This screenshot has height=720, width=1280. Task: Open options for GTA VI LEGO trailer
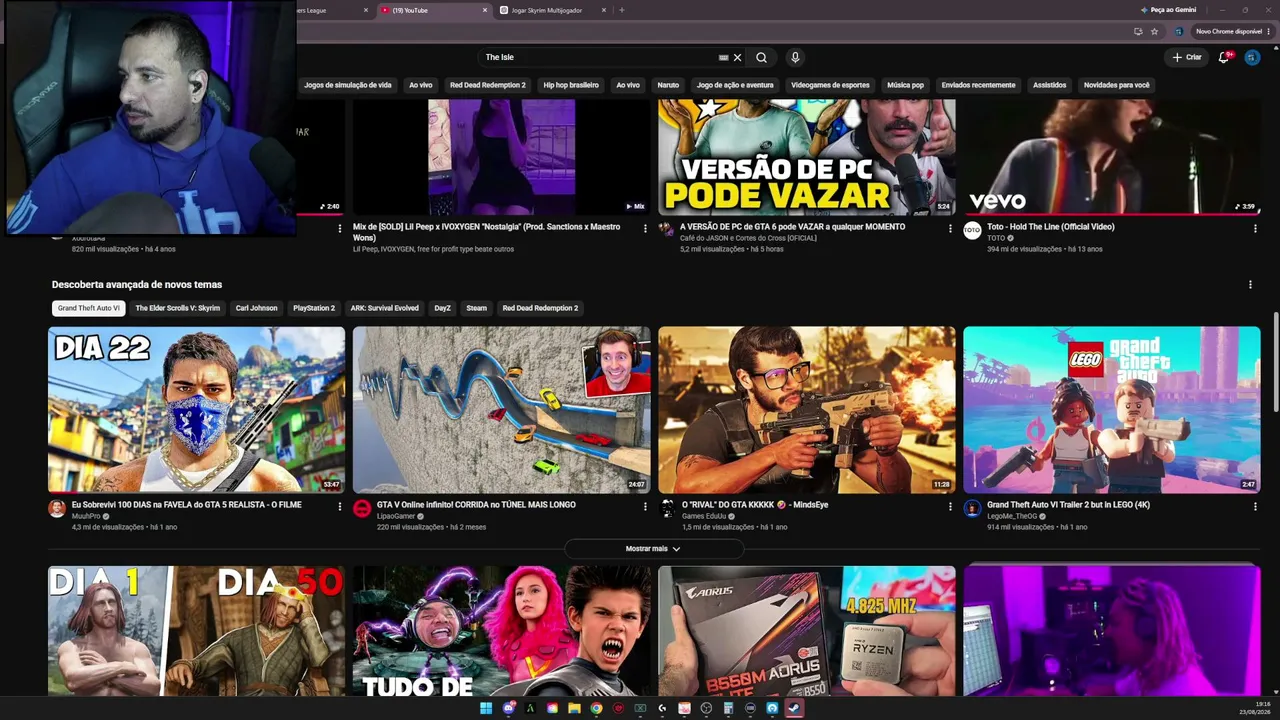(x=1255, y=507)
